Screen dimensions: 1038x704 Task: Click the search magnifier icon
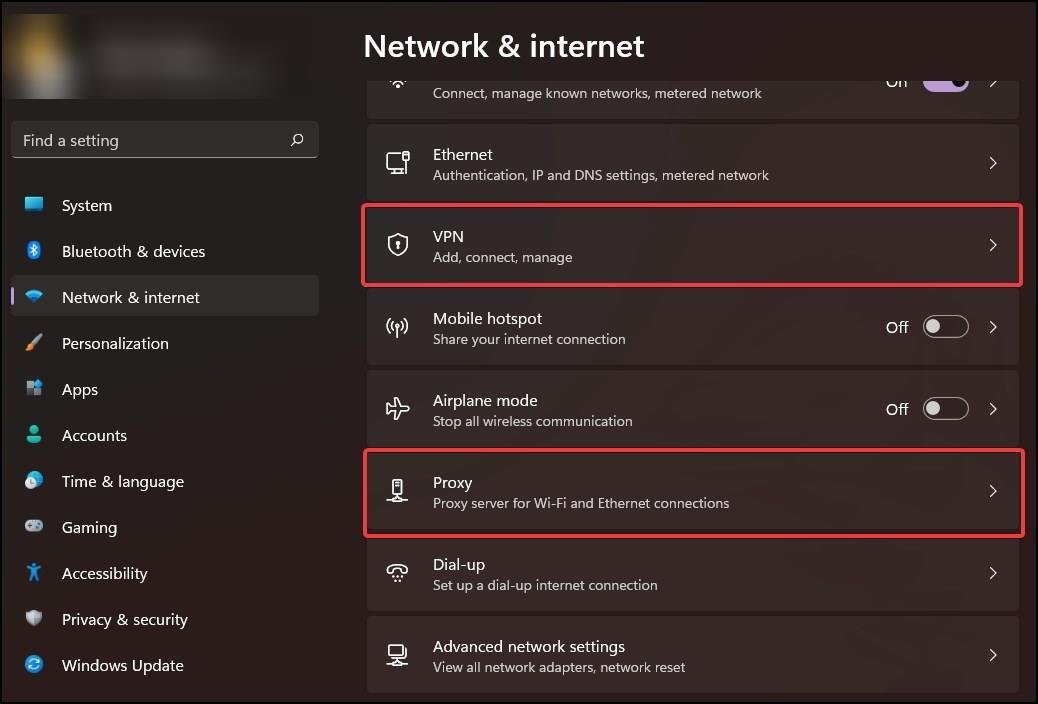[x=297, y=140]
